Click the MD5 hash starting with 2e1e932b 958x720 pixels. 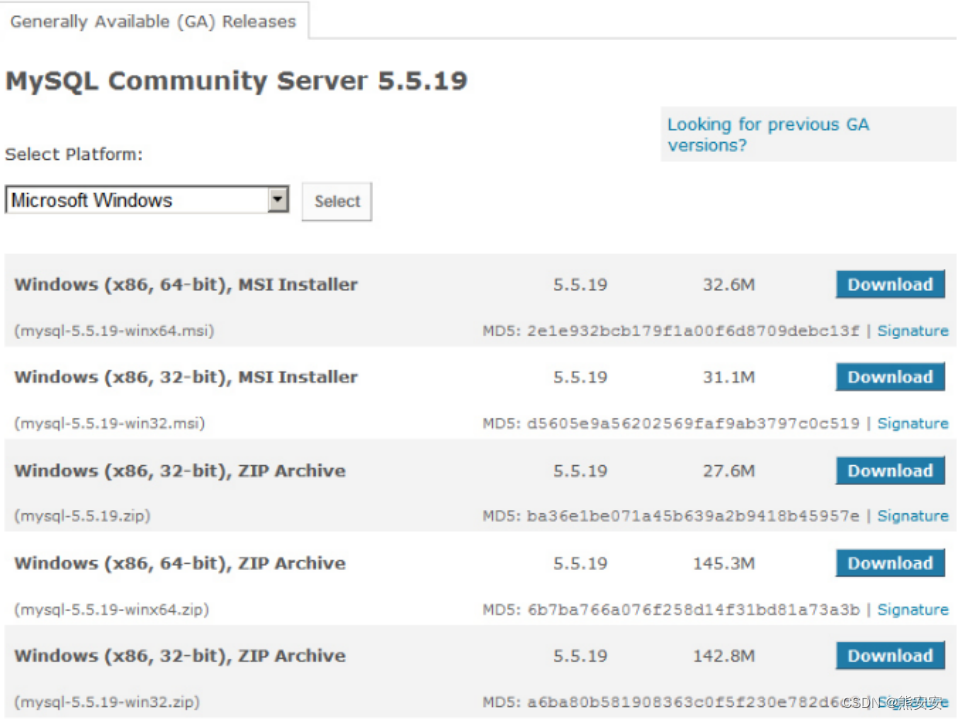(693, 331)
